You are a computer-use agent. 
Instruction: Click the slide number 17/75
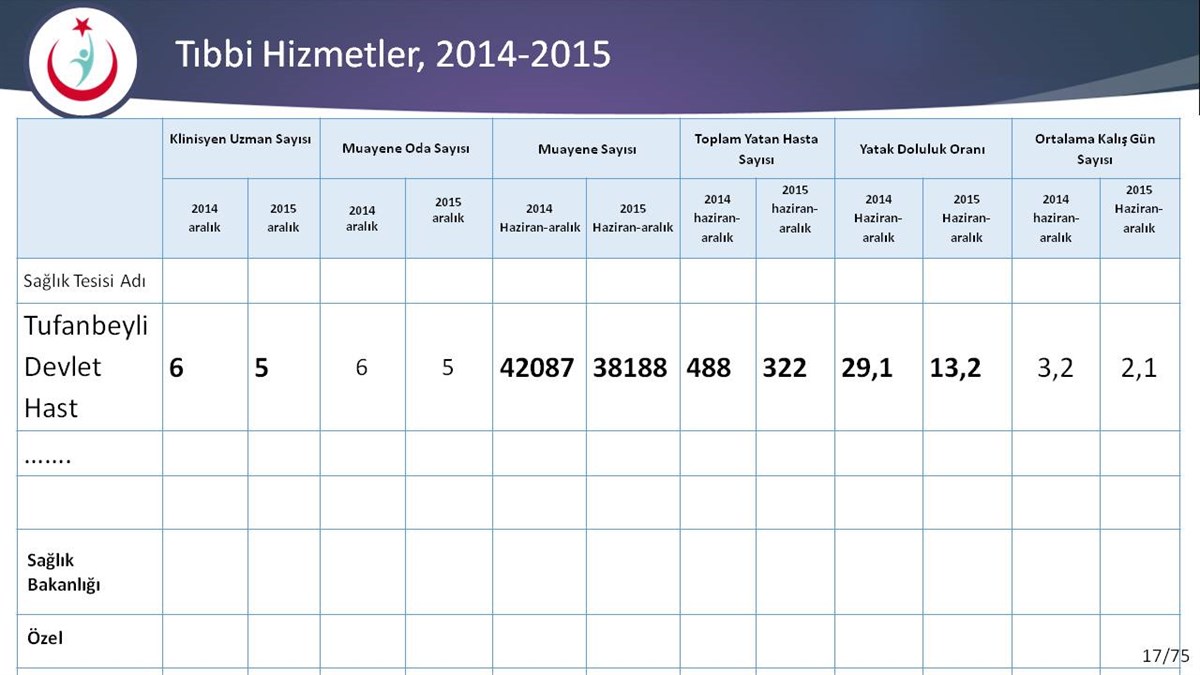pos(1165,656)
